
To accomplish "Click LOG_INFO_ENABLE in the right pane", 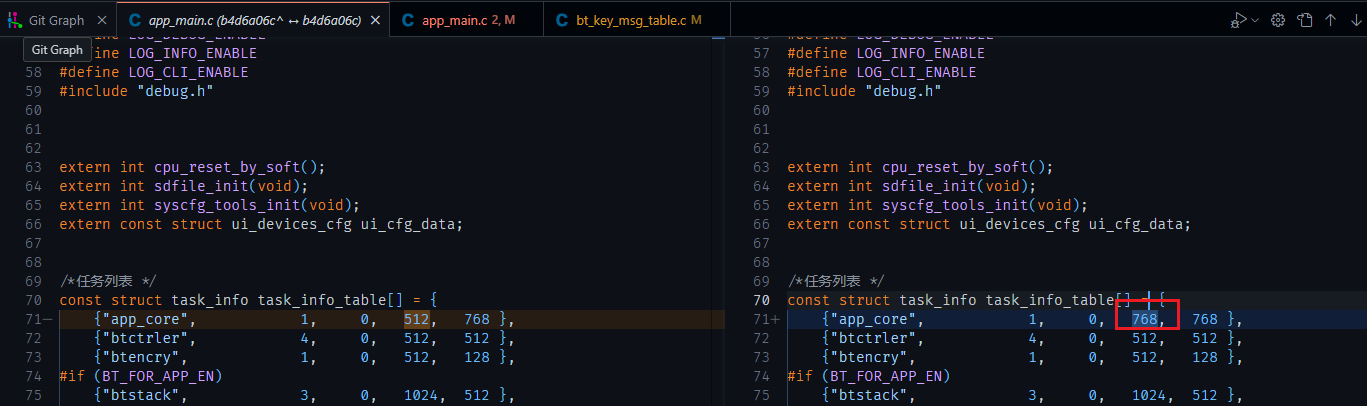I will click(920, 54).
